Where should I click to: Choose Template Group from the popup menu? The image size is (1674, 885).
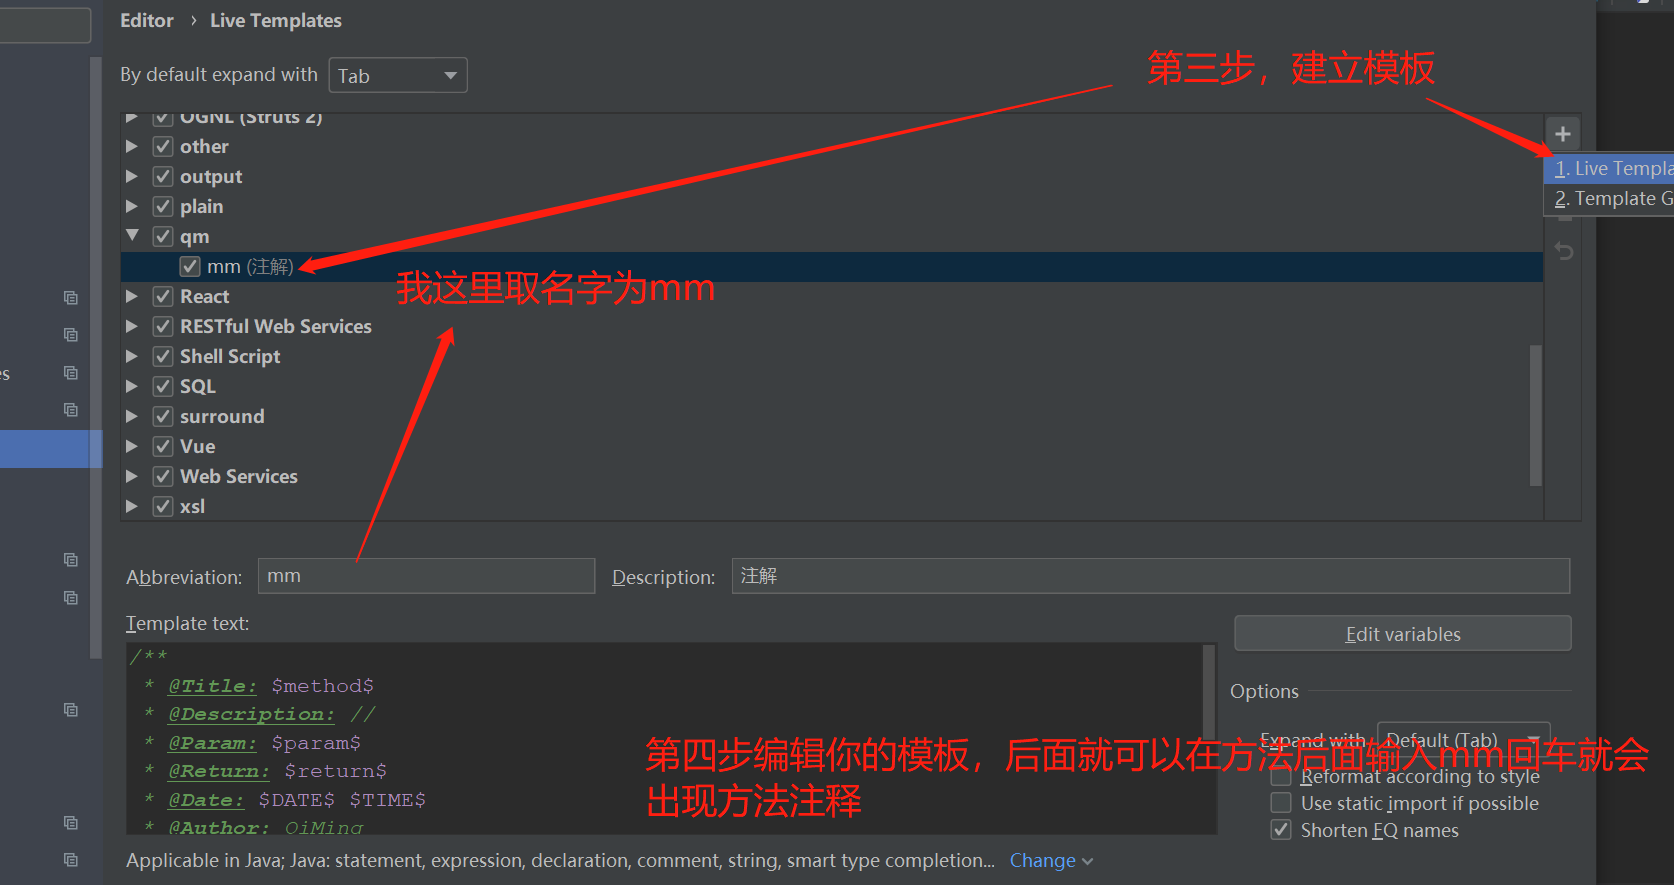(x=1611, y=199)
